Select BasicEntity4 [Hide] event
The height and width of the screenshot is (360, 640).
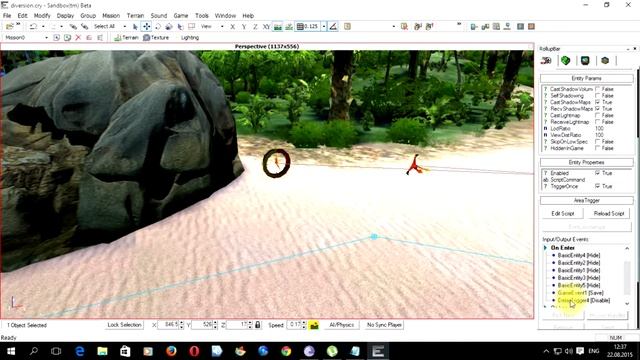click(579, 256)
